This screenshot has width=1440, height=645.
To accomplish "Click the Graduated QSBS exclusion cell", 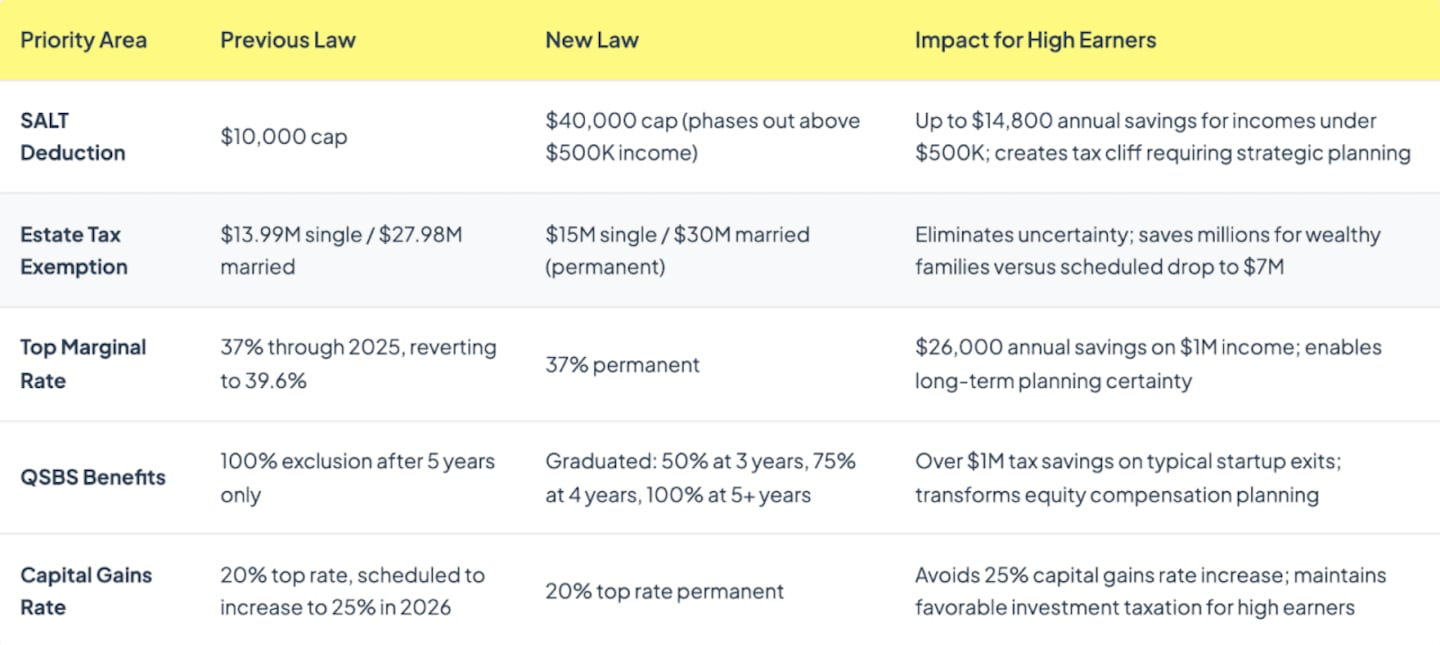I will click(x=700, y=478).
